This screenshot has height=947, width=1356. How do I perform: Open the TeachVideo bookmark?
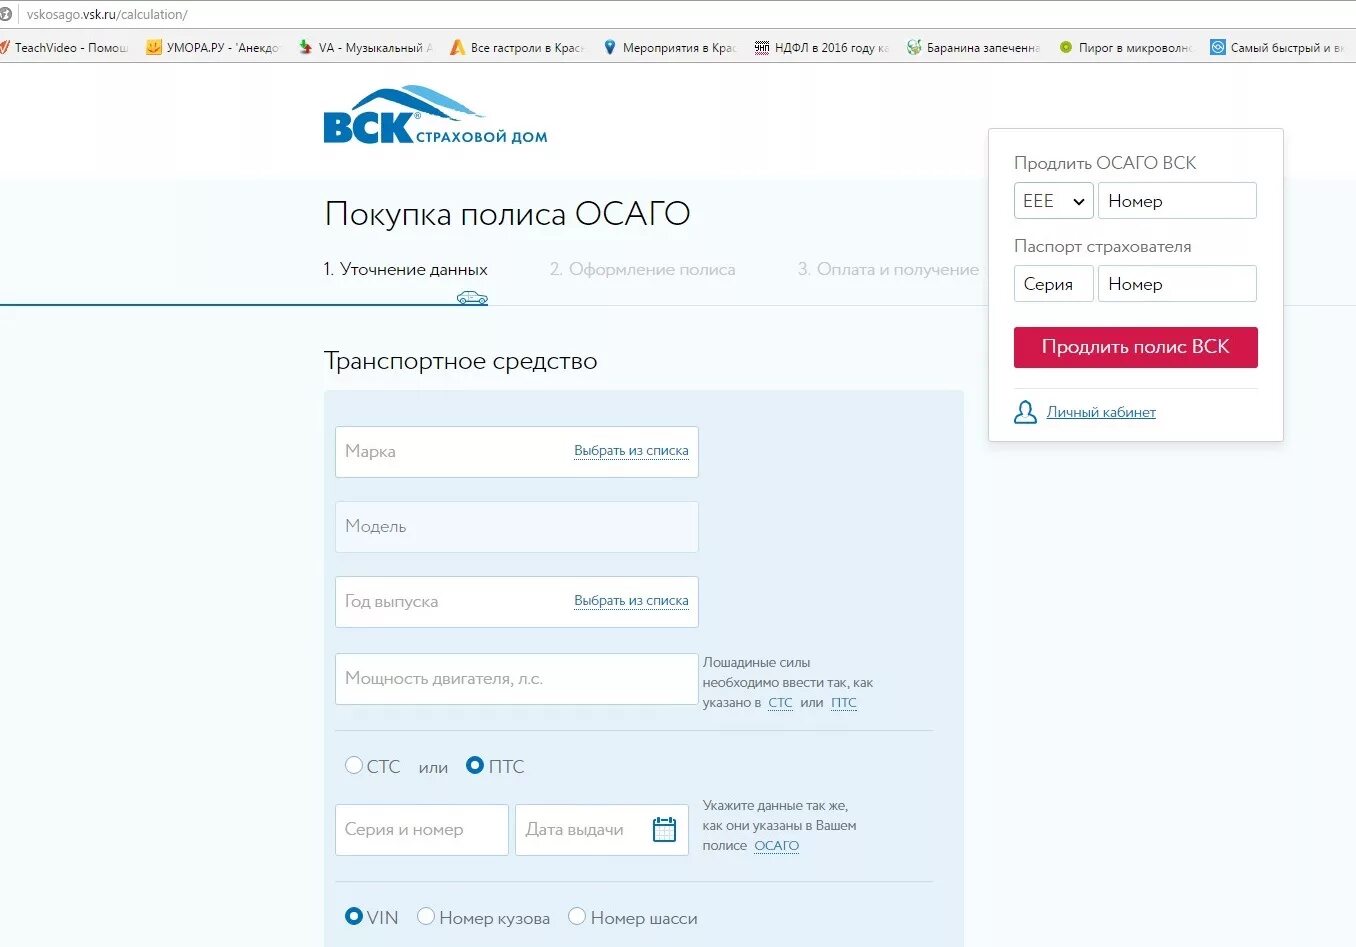(65, 47)
